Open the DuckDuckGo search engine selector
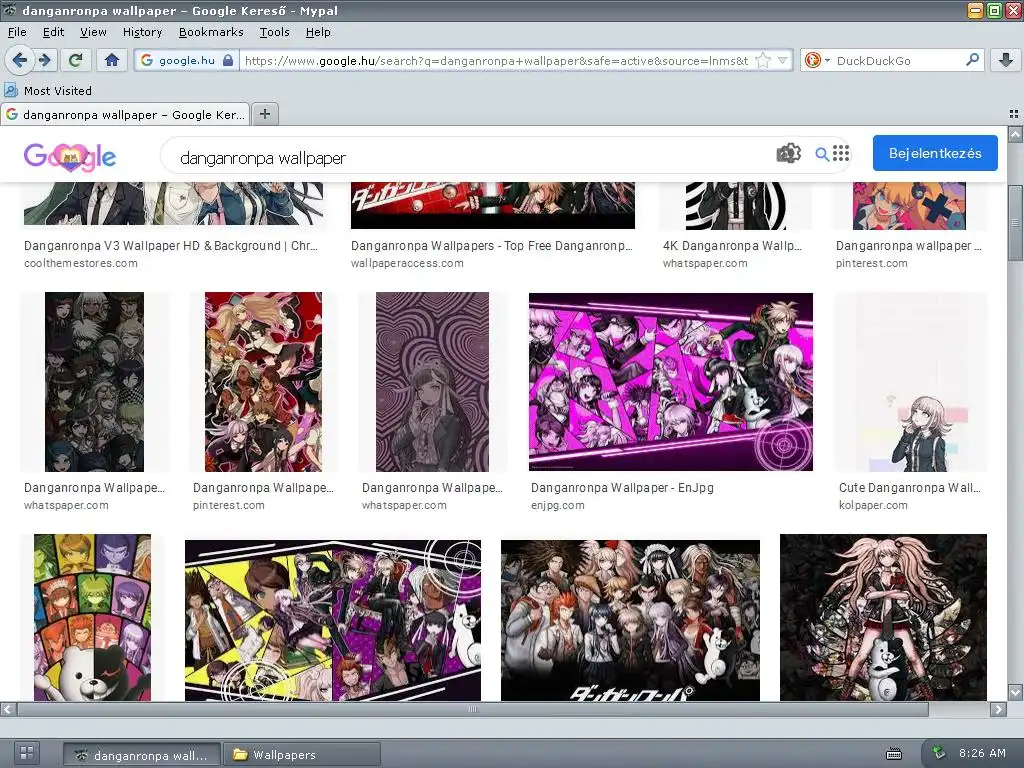The height and width of the screenshot is (768, 1024). (816, 61)
